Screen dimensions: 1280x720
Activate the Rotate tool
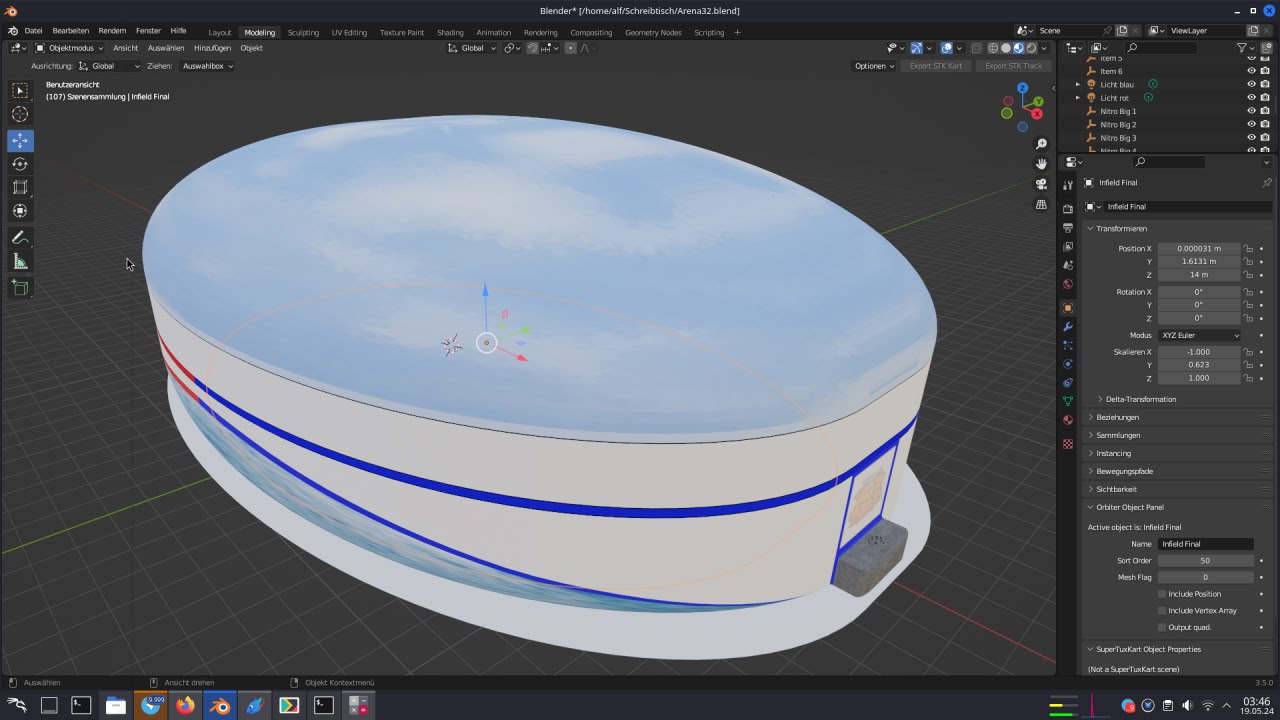pos(20,164)
